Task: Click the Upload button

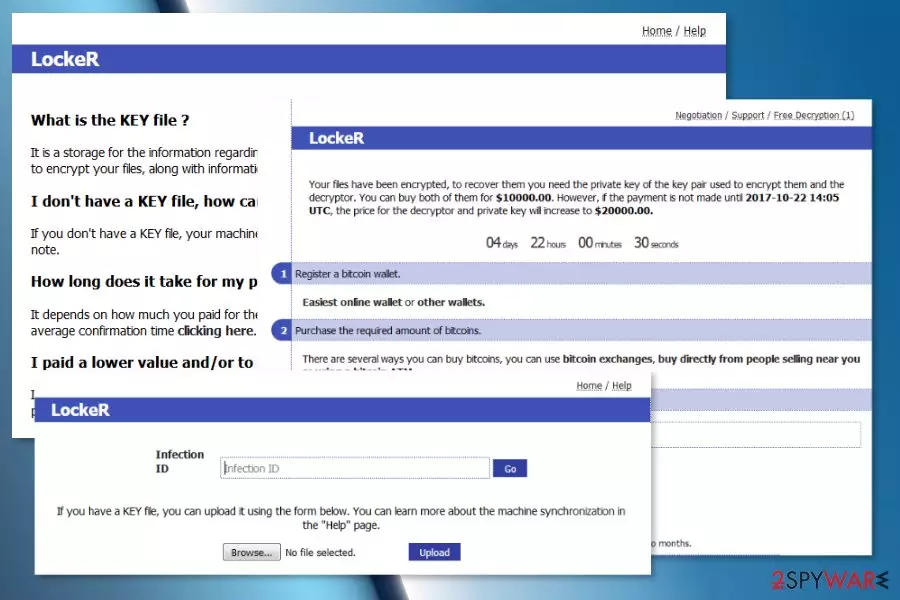Action: tap(435, 552)
